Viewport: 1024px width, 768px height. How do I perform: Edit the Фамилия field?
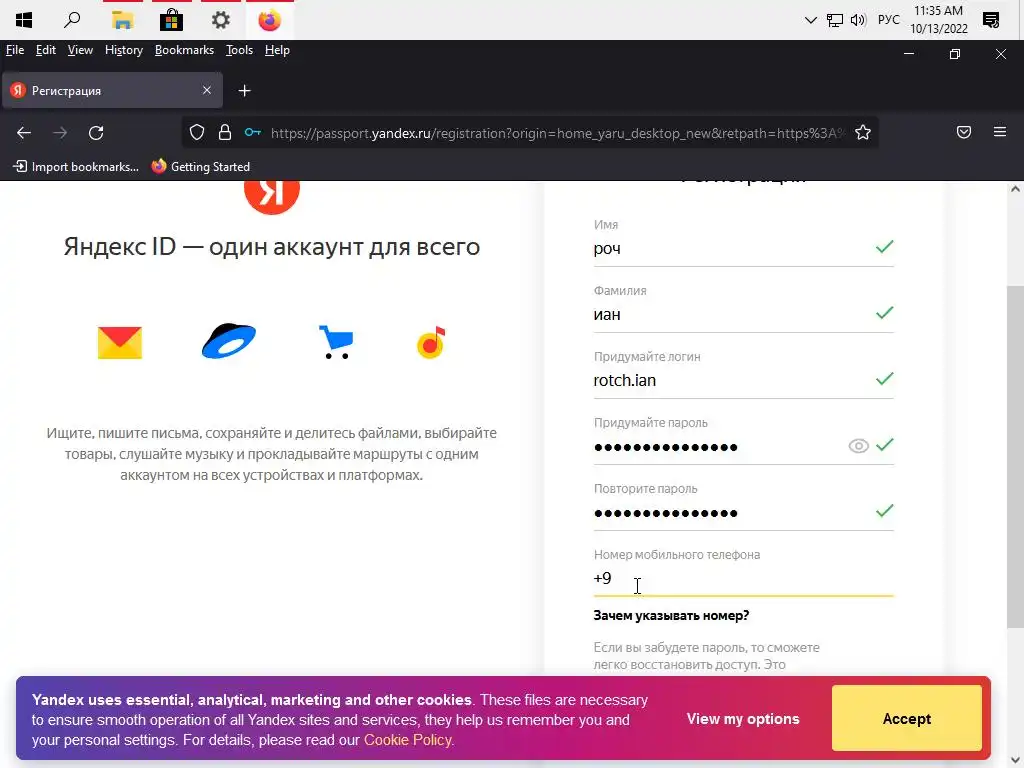pyautogui.click(x=743, y=315)
